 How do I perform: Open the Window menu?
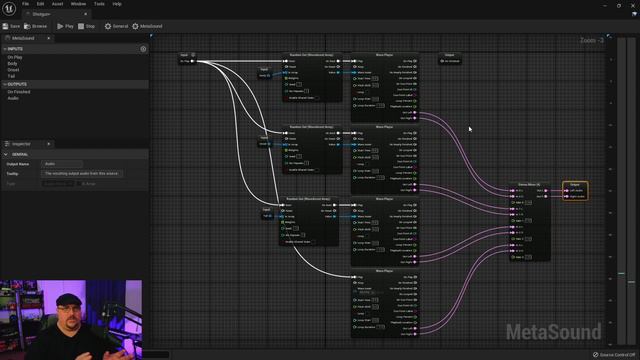coord(78,4)
